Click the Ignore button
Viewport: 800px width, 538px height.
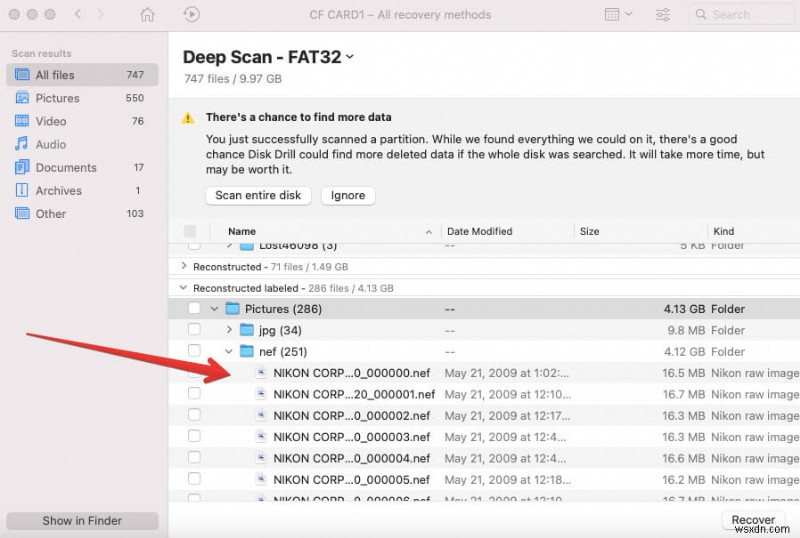click(x=348, y=195)
